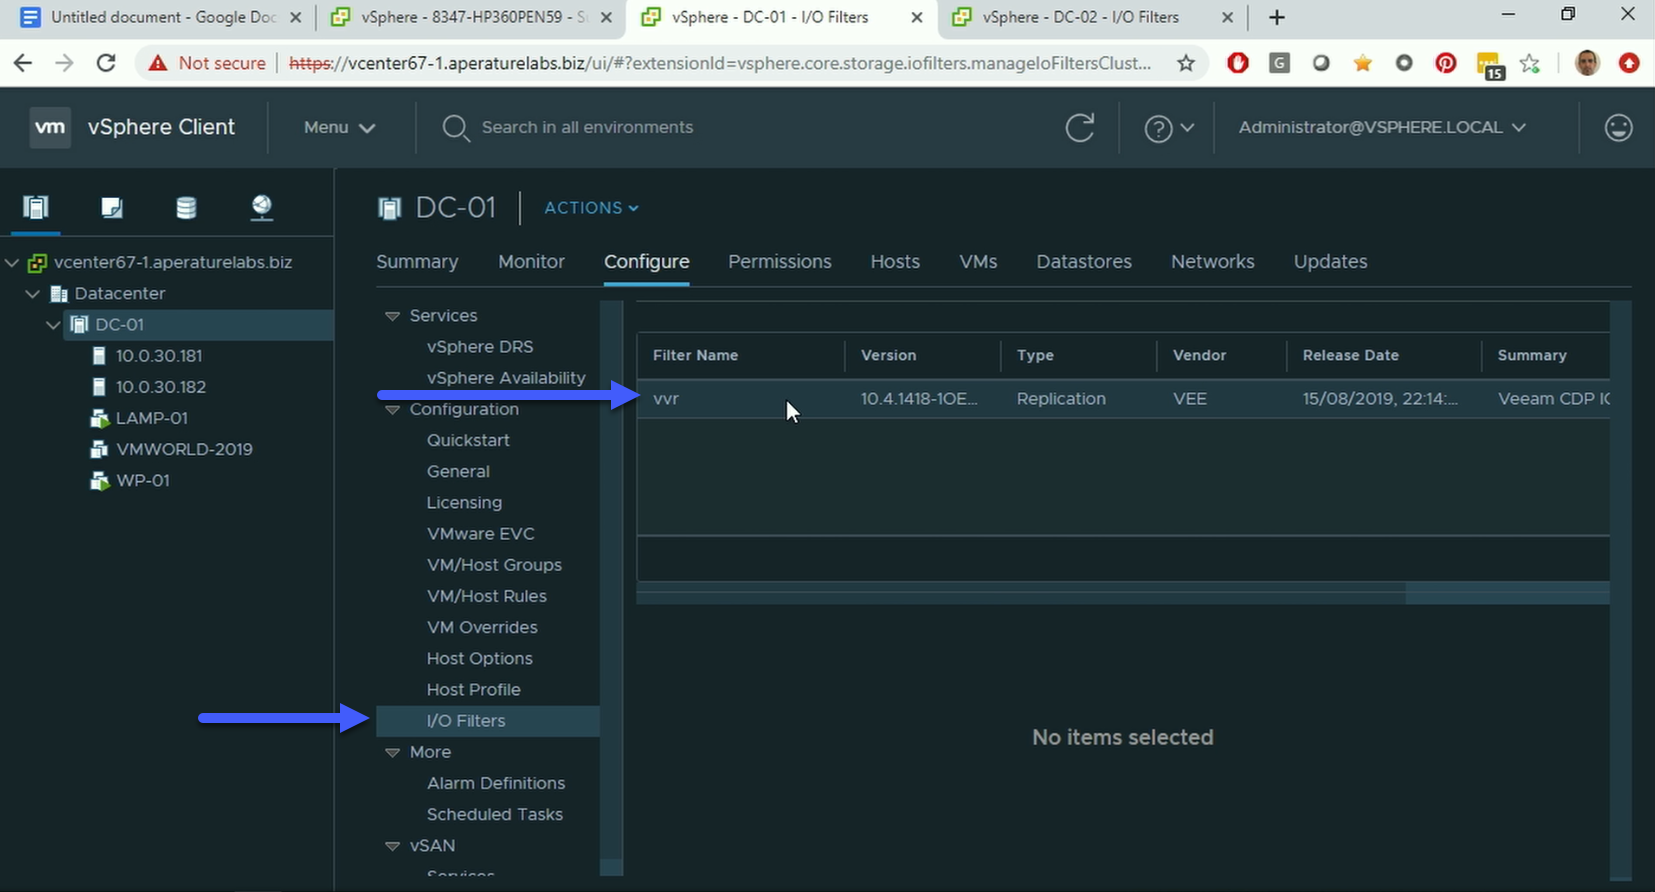Collapse the Datacenter tree node

(x=32, y=293)
